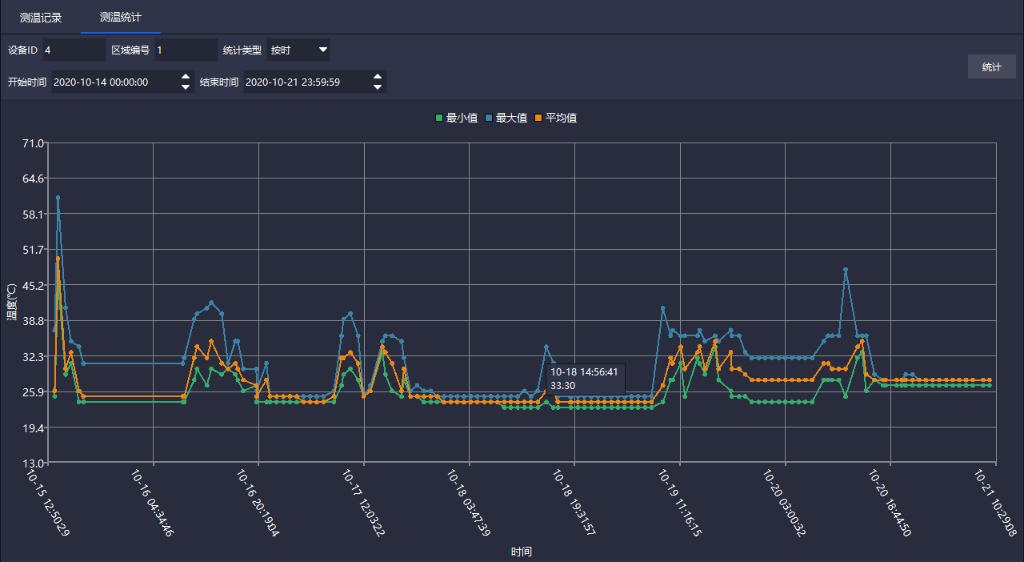Click the 10-17 12:03:22 x-axis label
This screenshot has width=1024, height=562.
point(363,503)
